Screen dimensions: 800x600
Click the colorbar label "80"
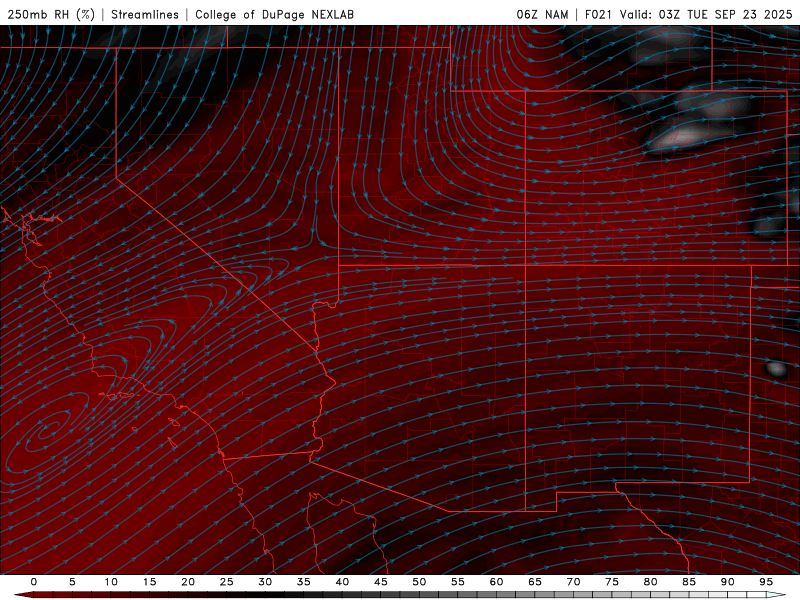650,582
